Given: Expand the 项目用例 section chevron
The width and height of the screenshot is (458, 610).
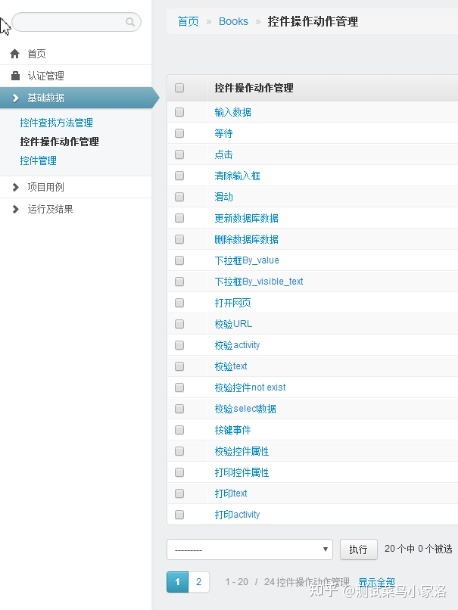Looking at the screenshot, I should click(15, 187).
